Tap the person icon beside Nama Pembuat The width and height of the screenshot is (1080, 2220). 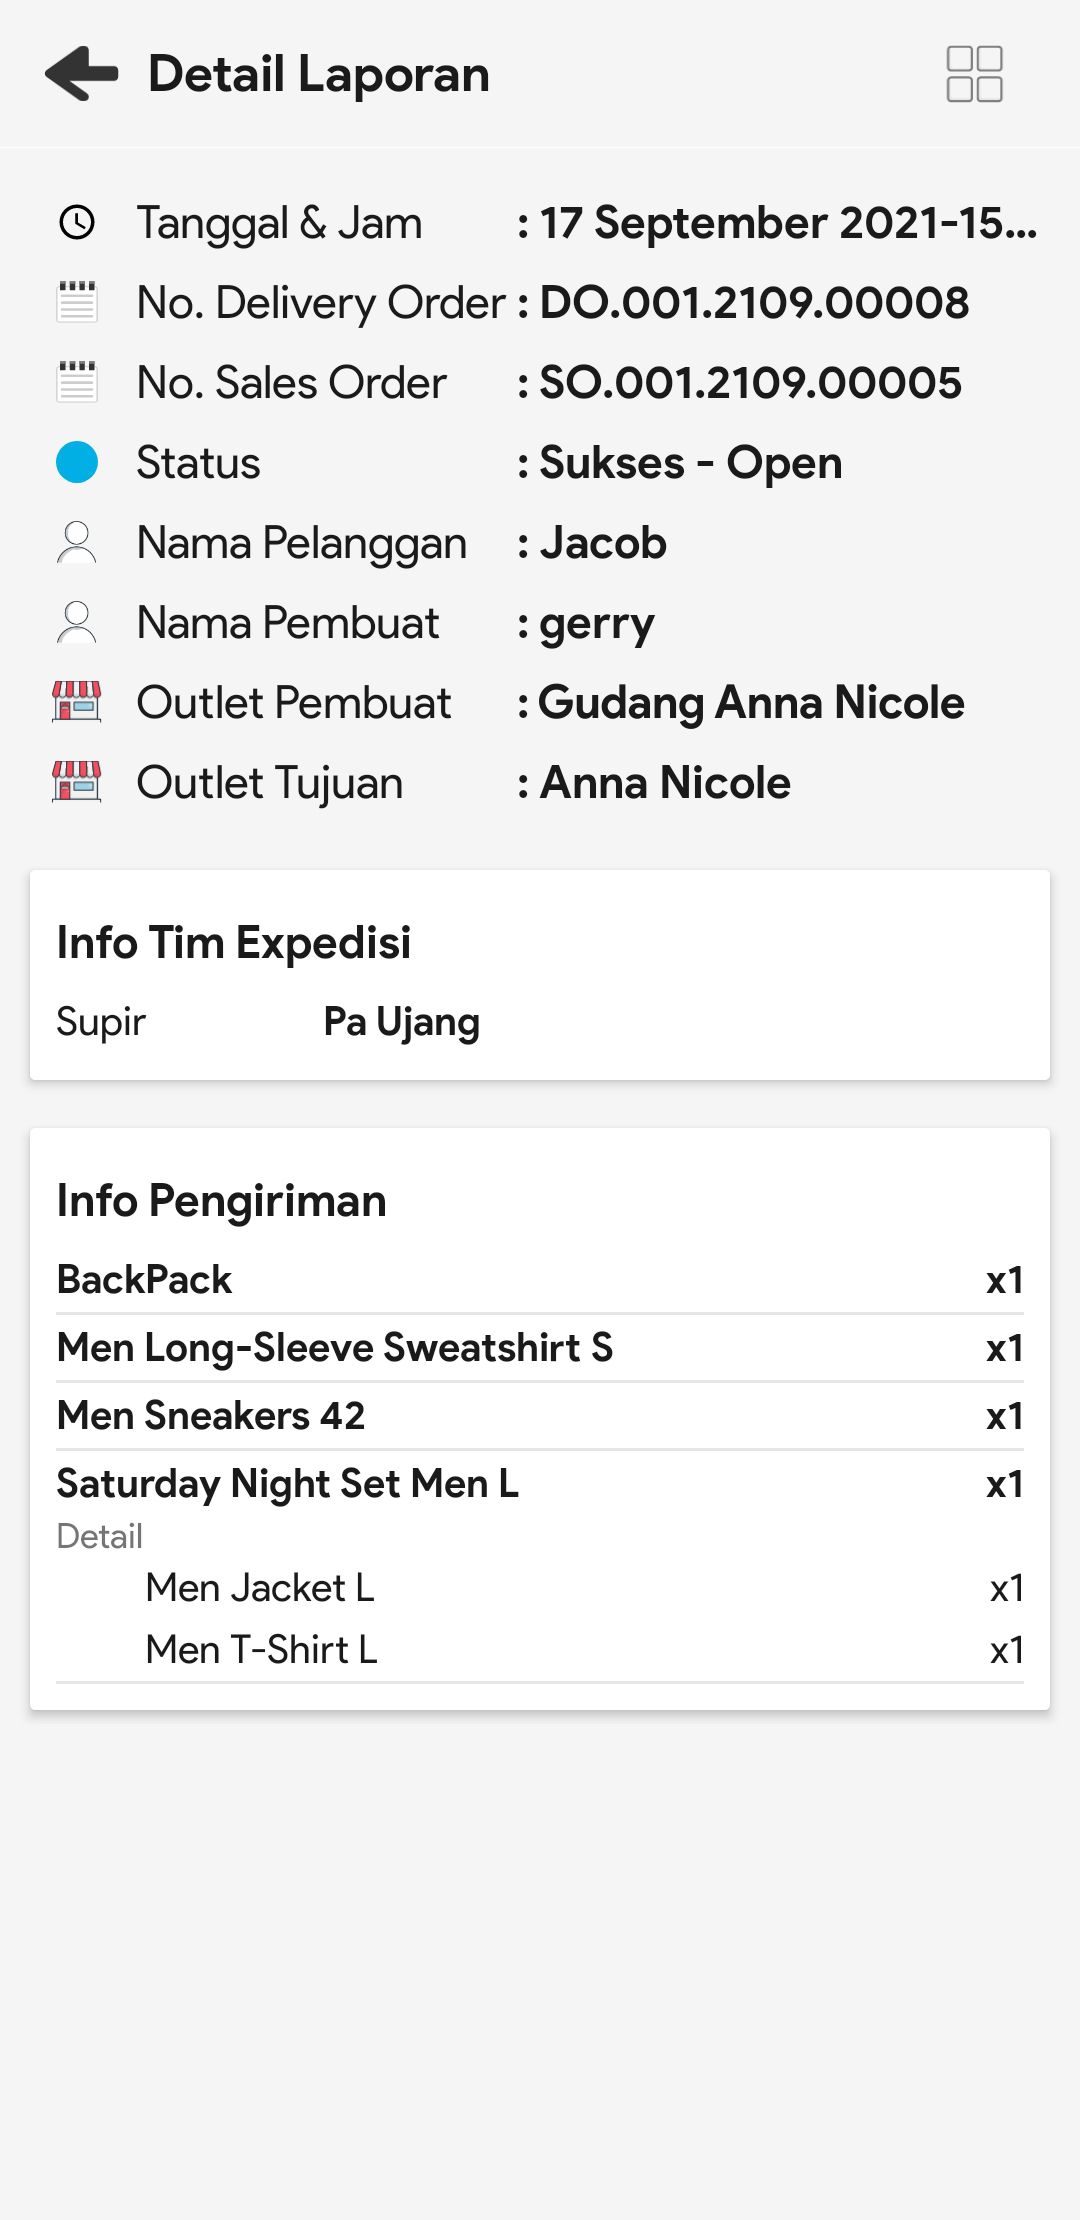click(x=77, y=622)
